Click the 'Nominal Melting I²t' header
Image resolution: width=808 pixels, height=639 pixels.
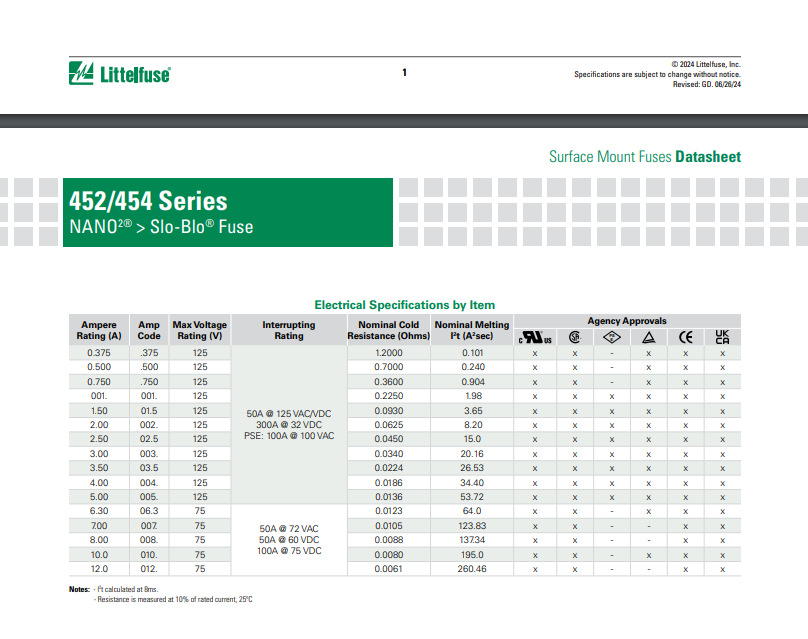coord(472,330)
